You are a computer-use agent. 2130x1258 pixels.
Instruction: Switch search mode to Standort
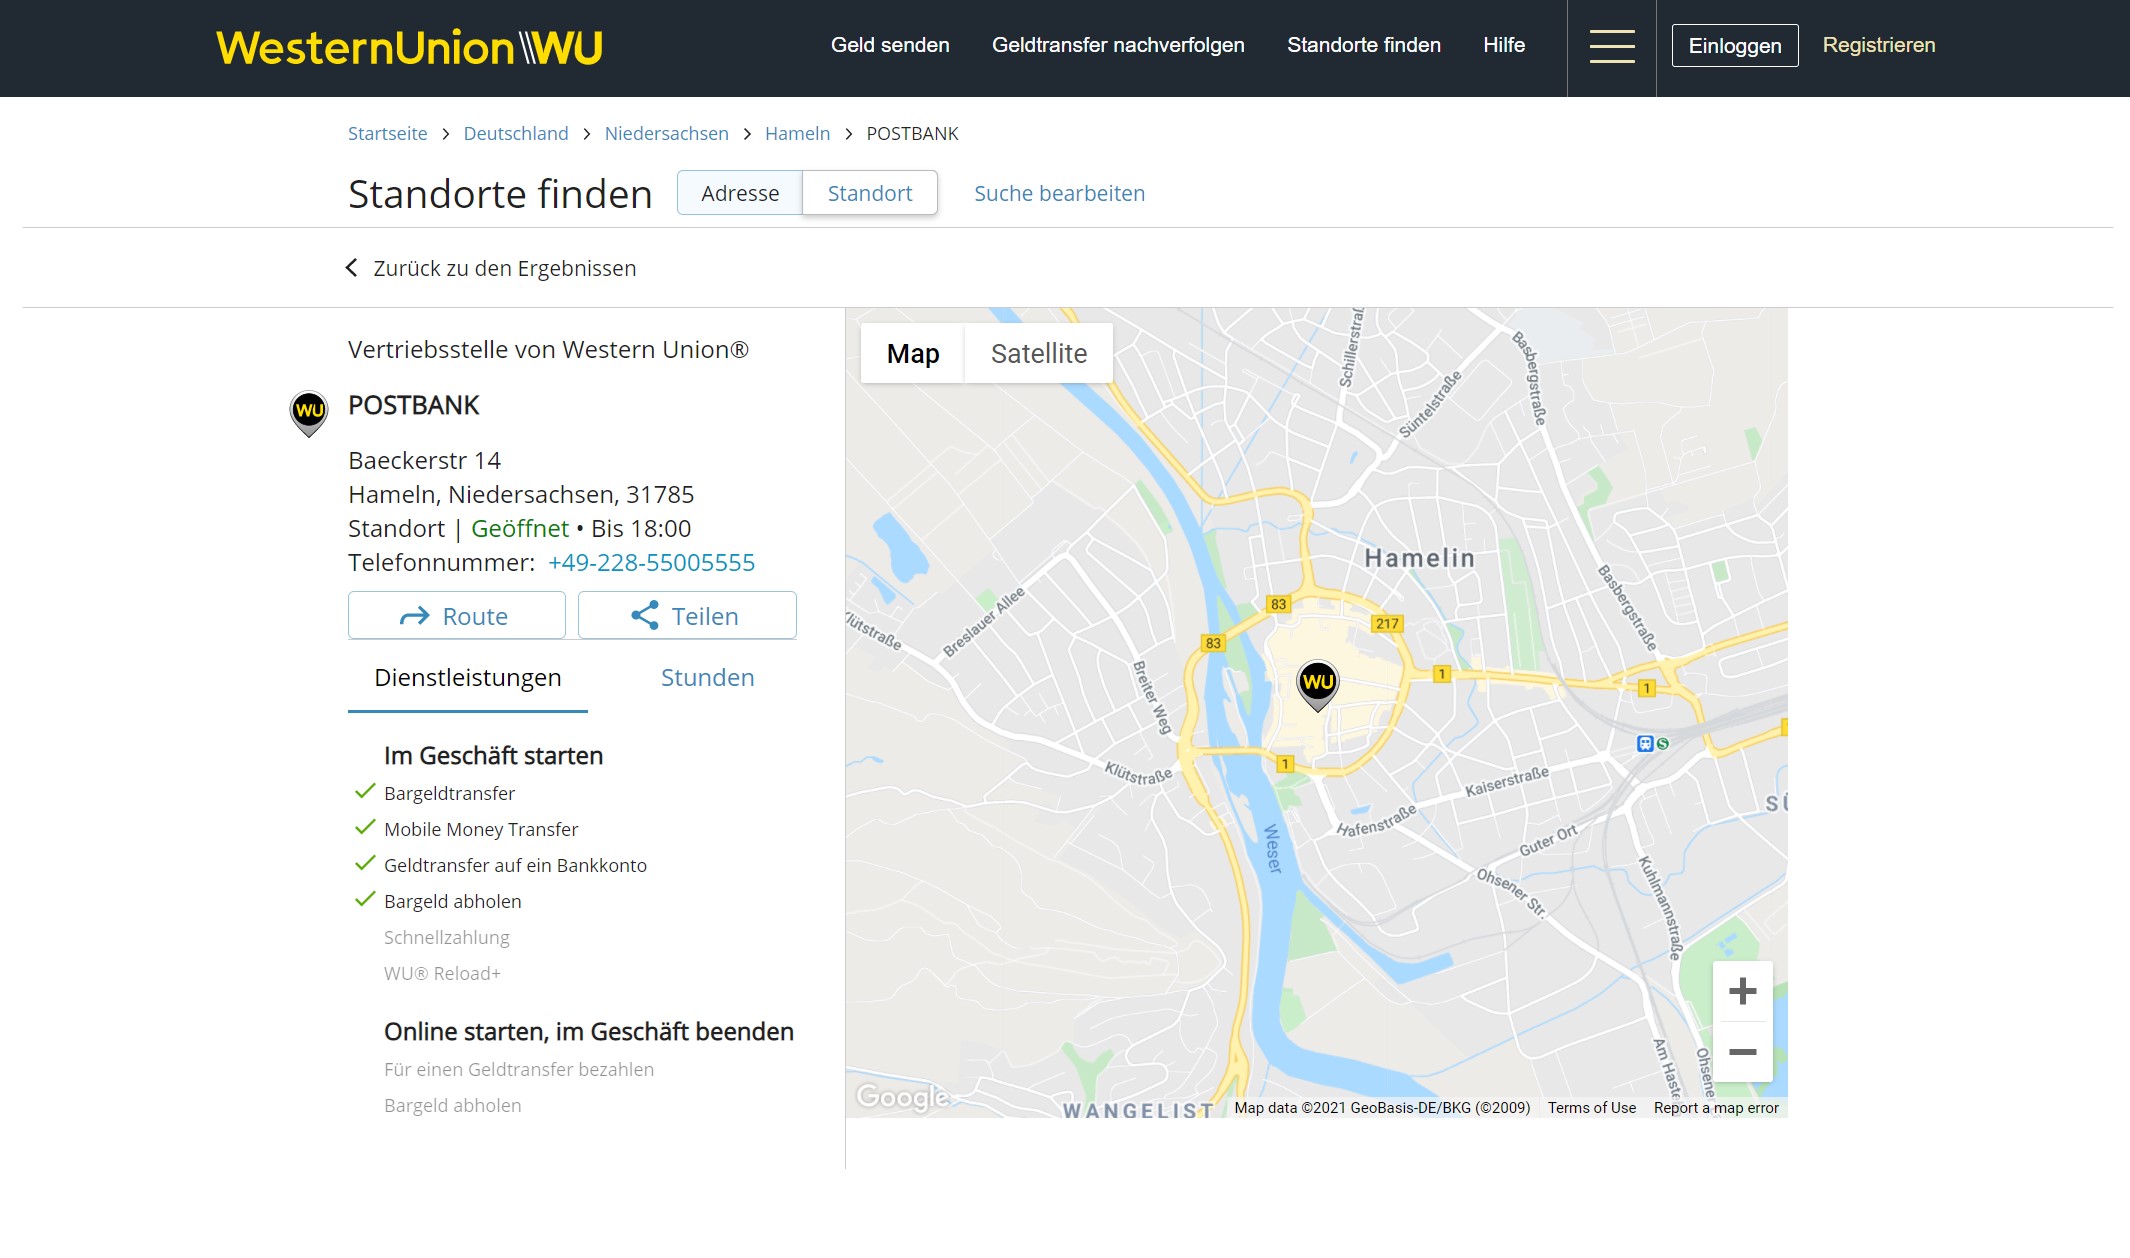pyautogui.click(x=869, y=193)
